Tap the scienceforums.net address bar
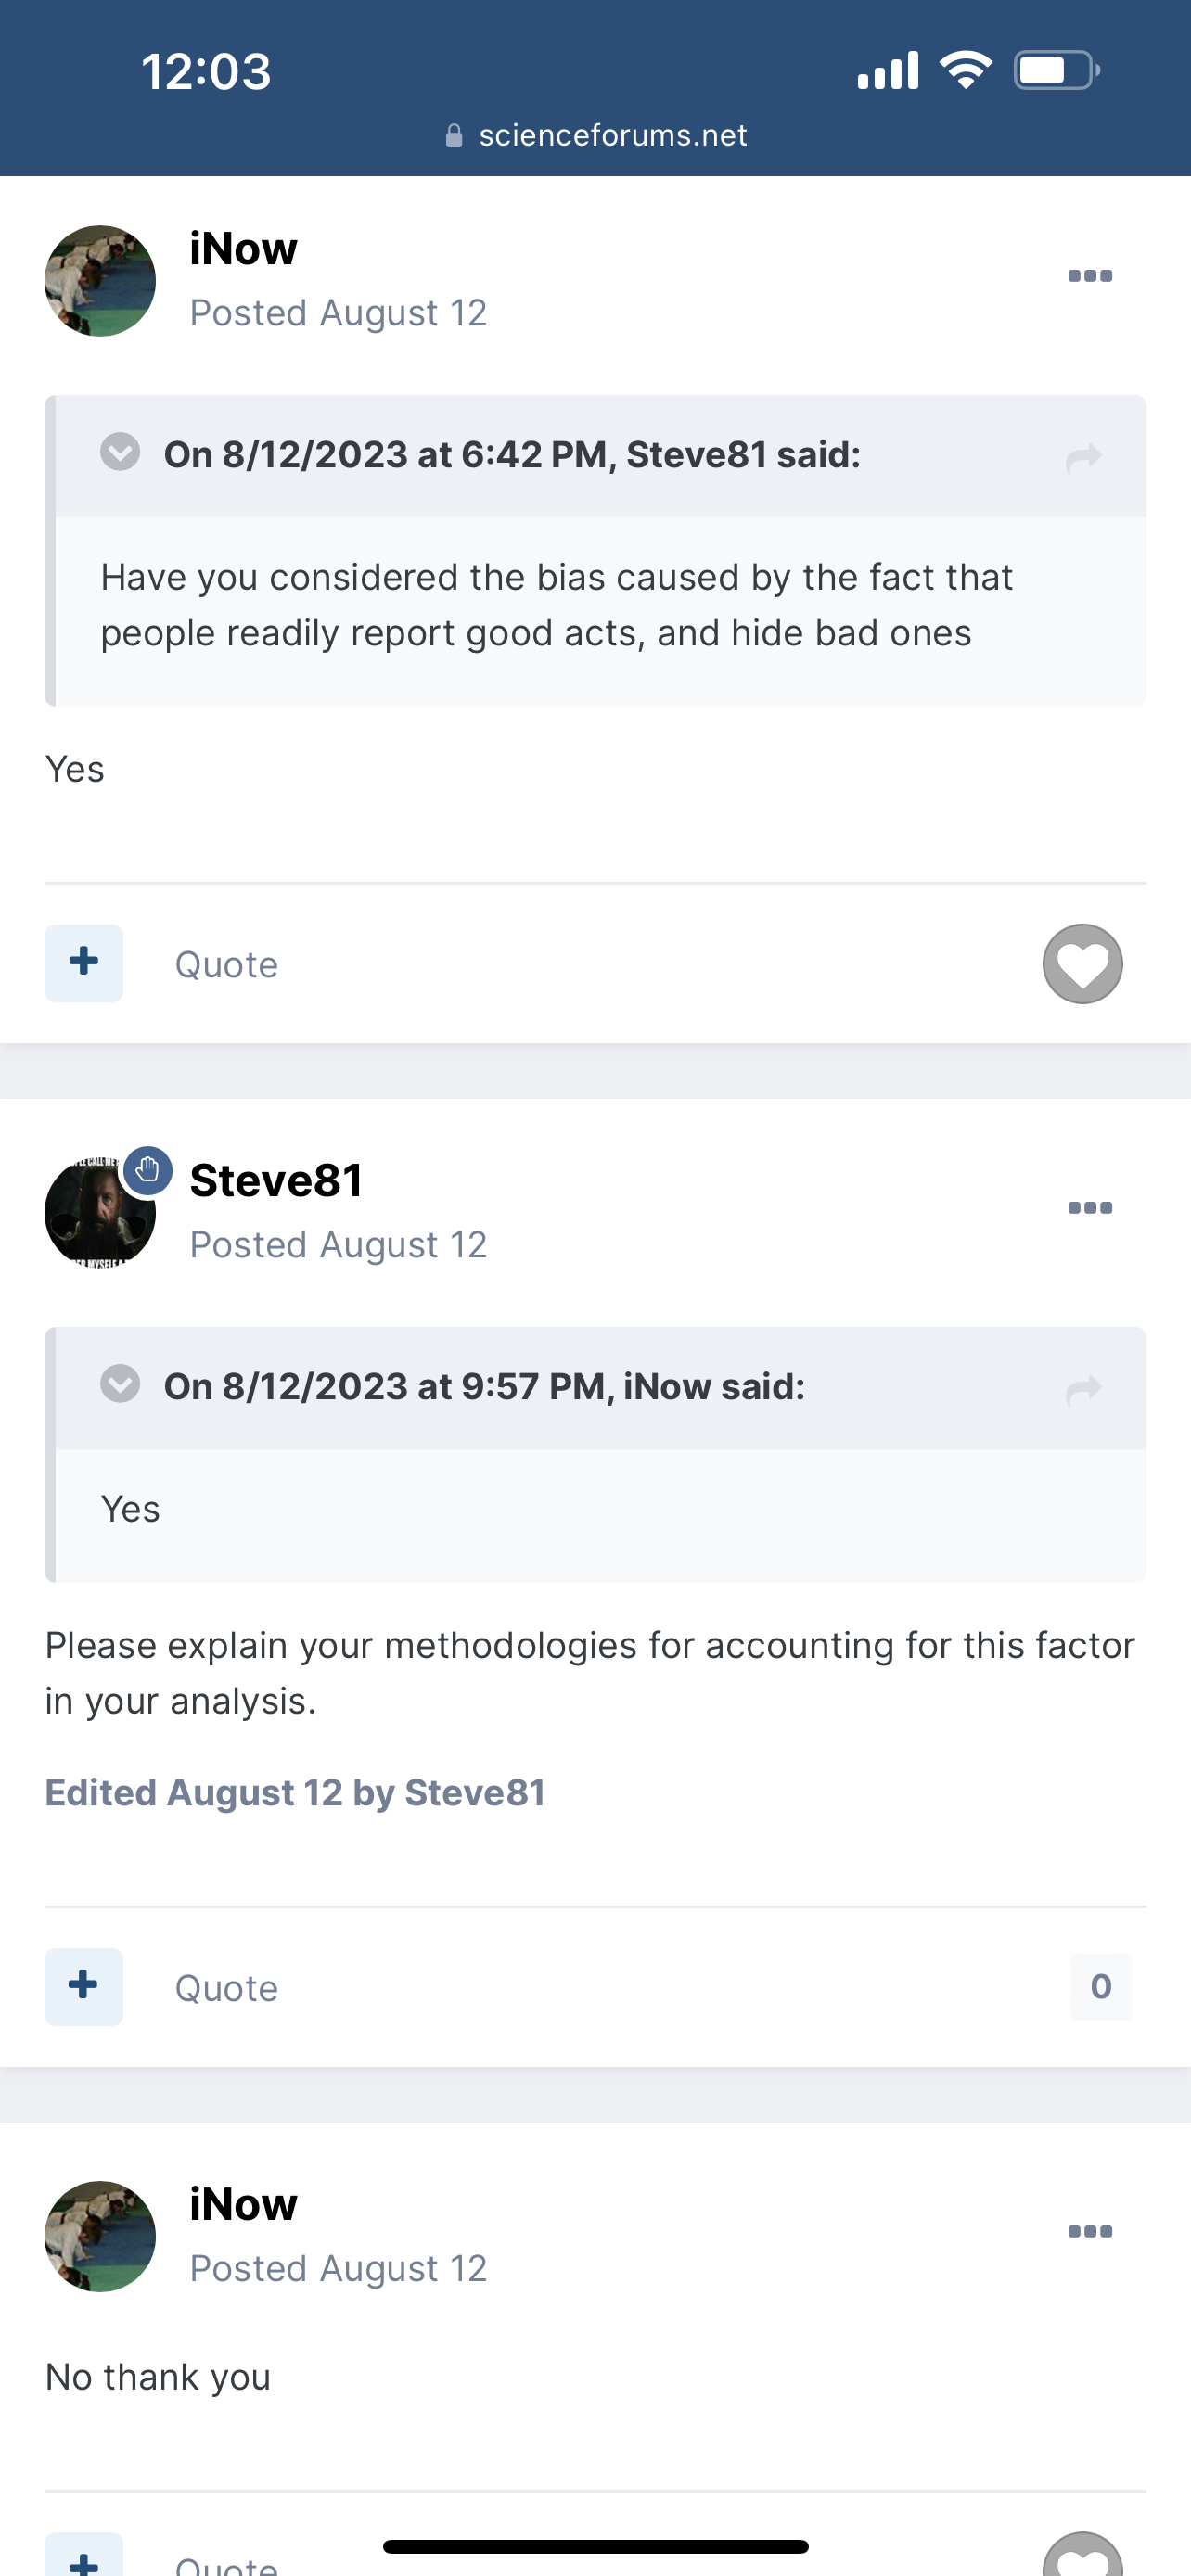The image size is (1191, 2576). click(612, 135)
